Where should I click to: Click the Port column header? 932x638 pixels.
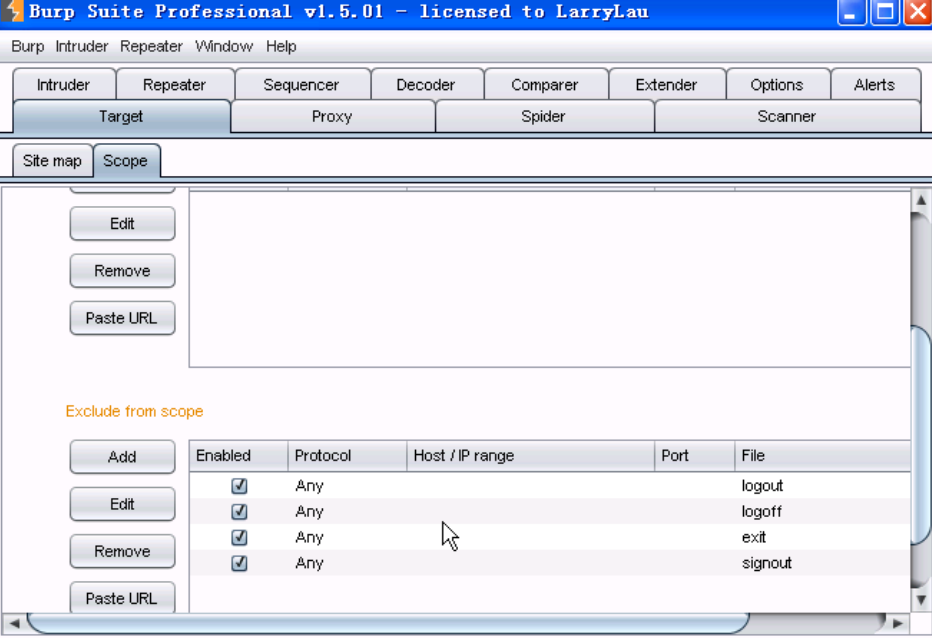[695, 456]
